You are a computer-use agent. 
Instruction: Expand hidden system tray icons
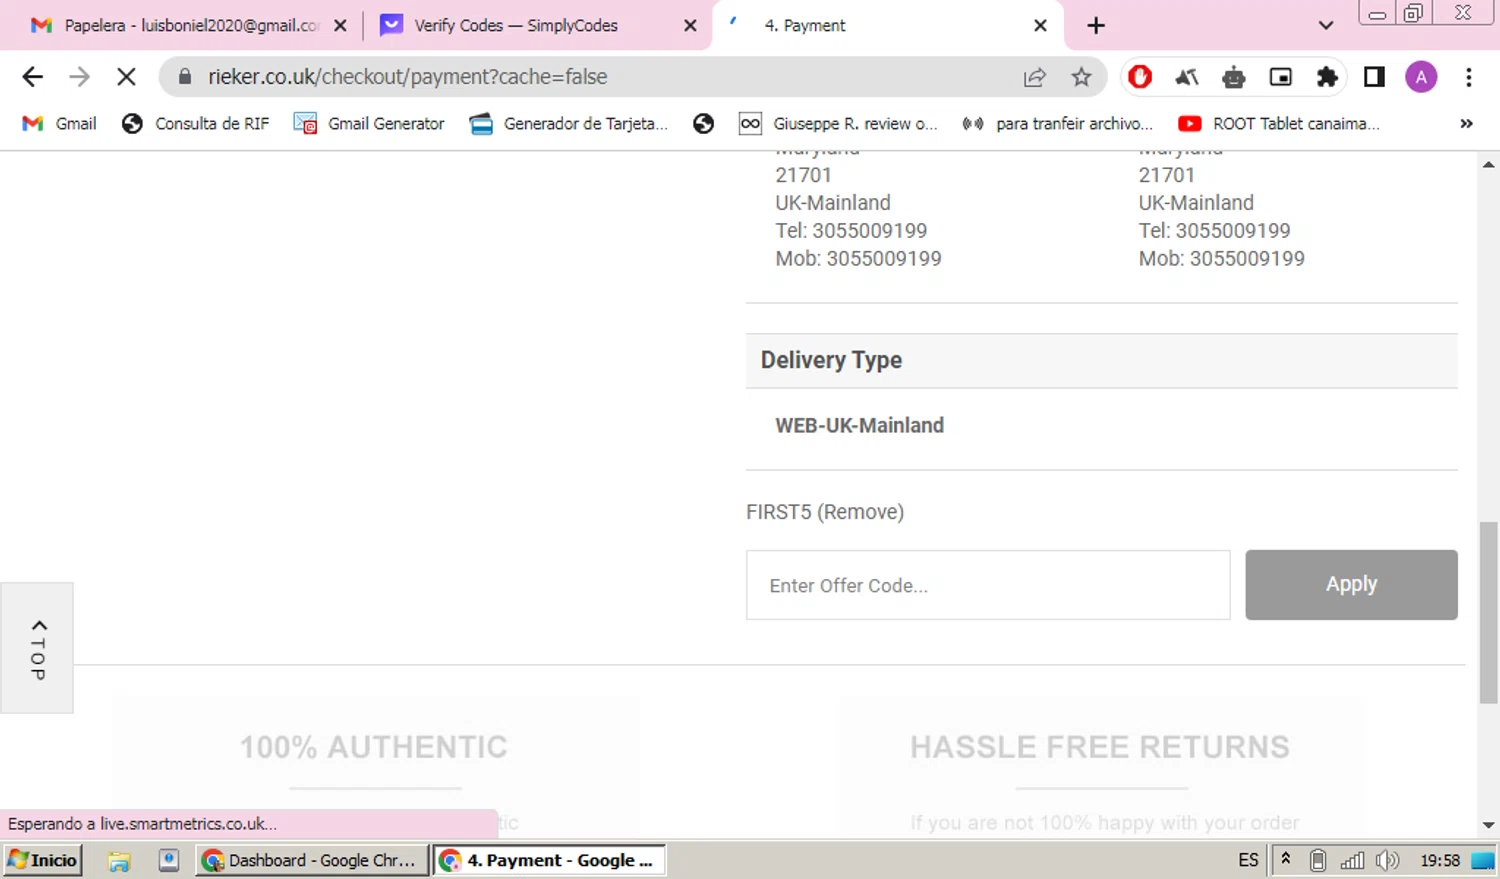(1286, 859)
